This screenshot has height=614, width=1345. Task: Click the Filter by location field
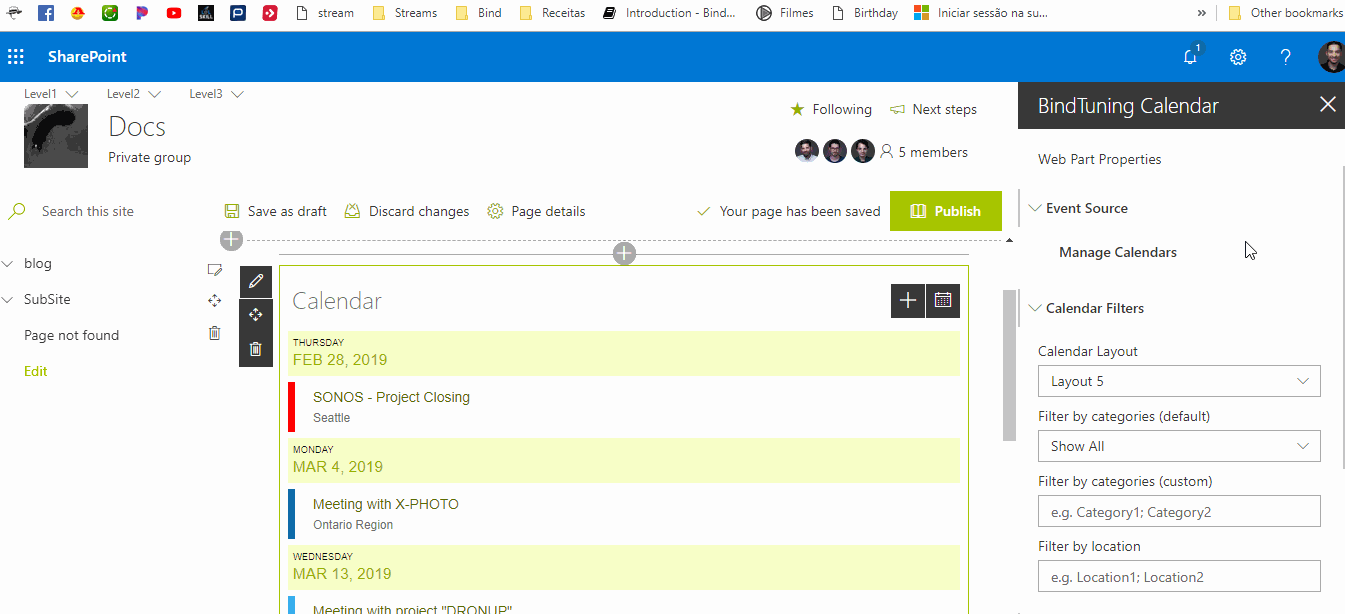click(x=1179, y=576)
